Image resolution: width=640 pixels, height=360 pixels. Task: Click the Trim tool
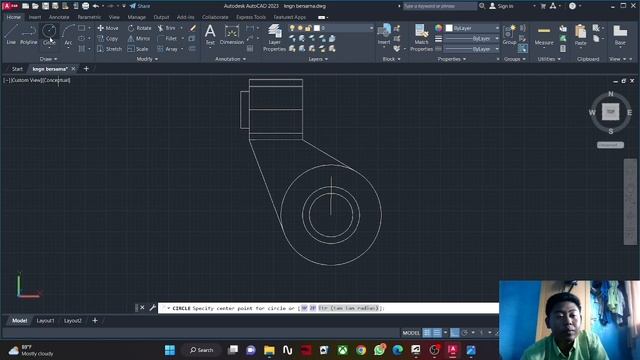pyautogui.click(x=167, y=28)
